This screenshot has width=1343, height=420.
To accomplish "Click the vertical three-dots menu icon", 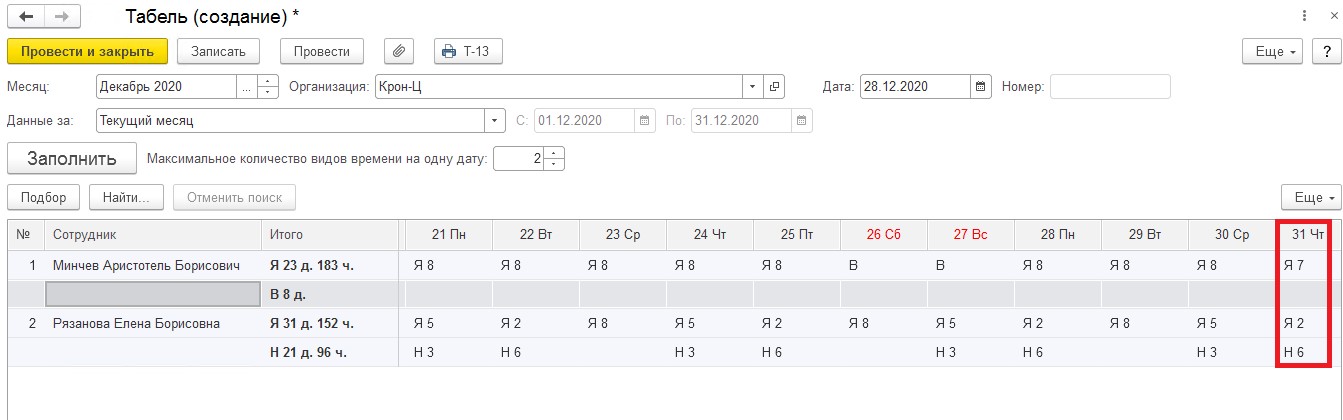I will (1304, 17).
